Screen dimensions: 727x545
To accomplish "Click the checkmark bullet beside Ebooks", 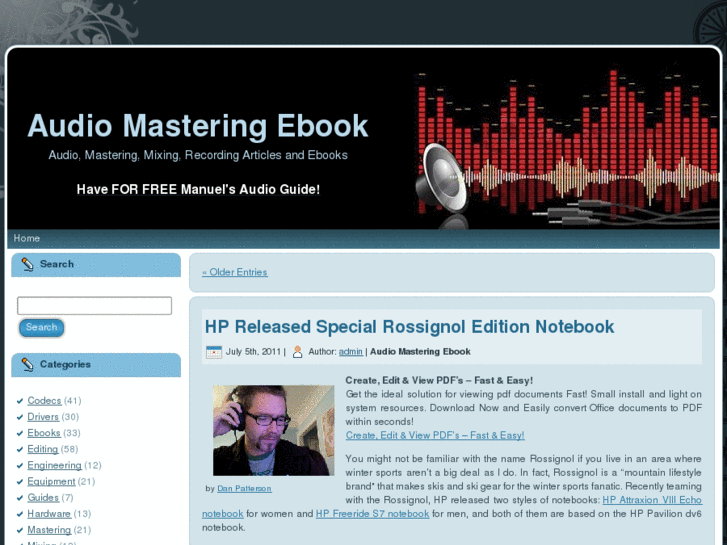I will [x=19, y=434].
